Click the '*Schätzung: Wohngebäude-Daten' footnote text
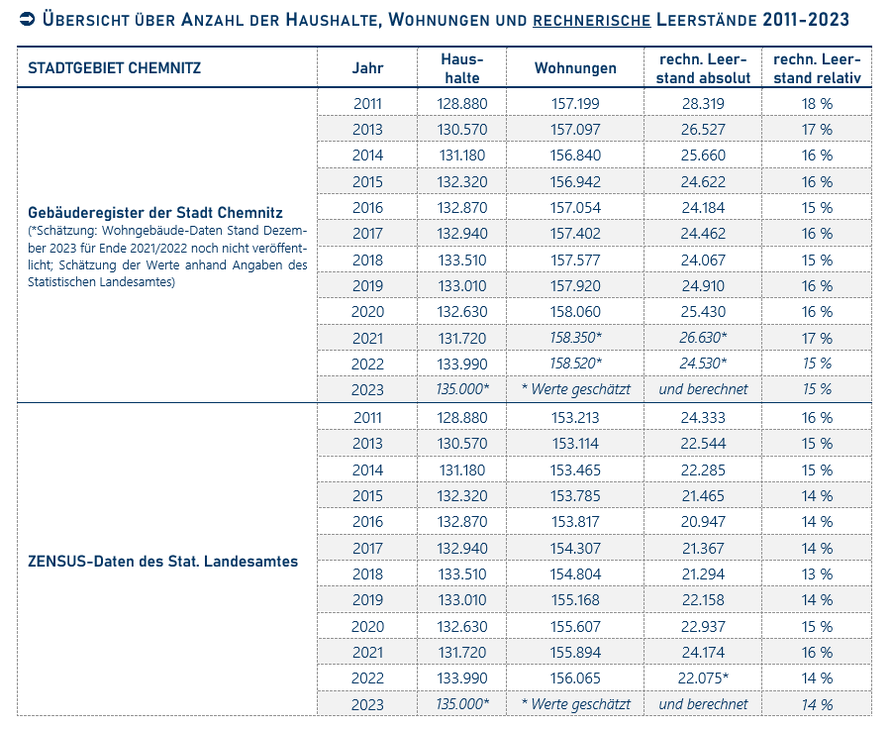The width and height of the screenshot is (892, 730). pyautogui.click(x=167, y=257)
